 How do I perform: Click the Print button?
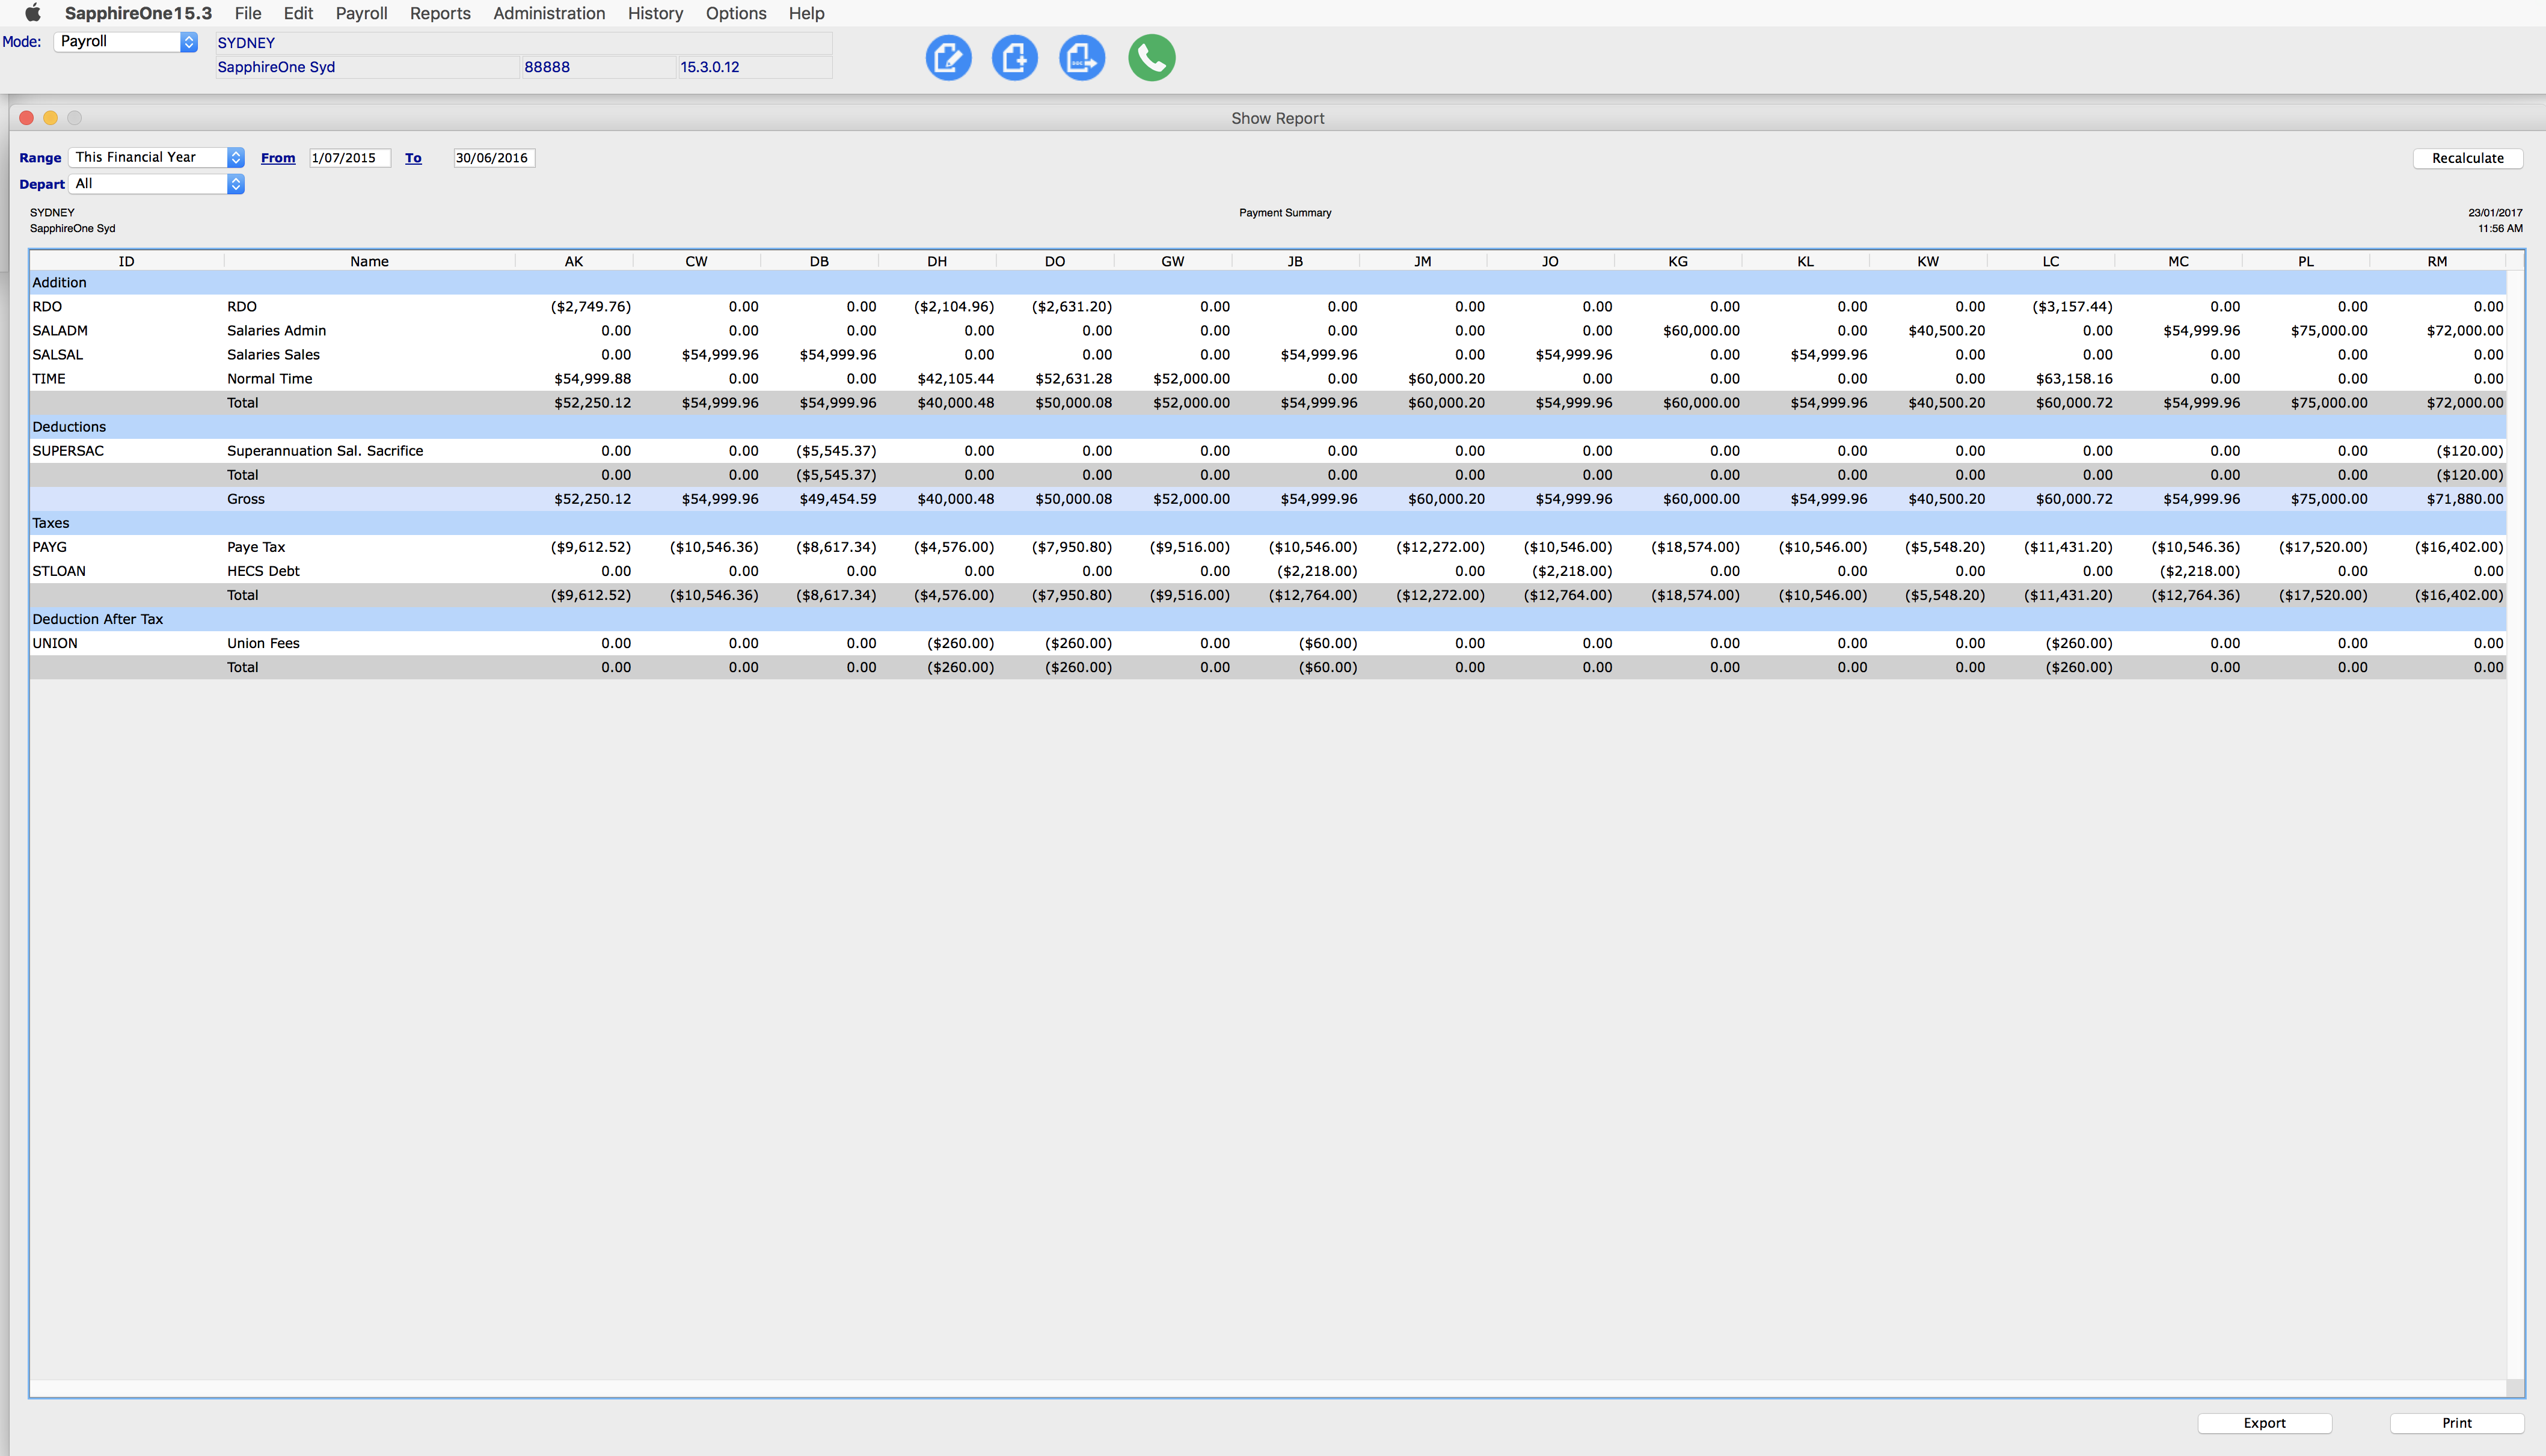click(2456, 1423)
